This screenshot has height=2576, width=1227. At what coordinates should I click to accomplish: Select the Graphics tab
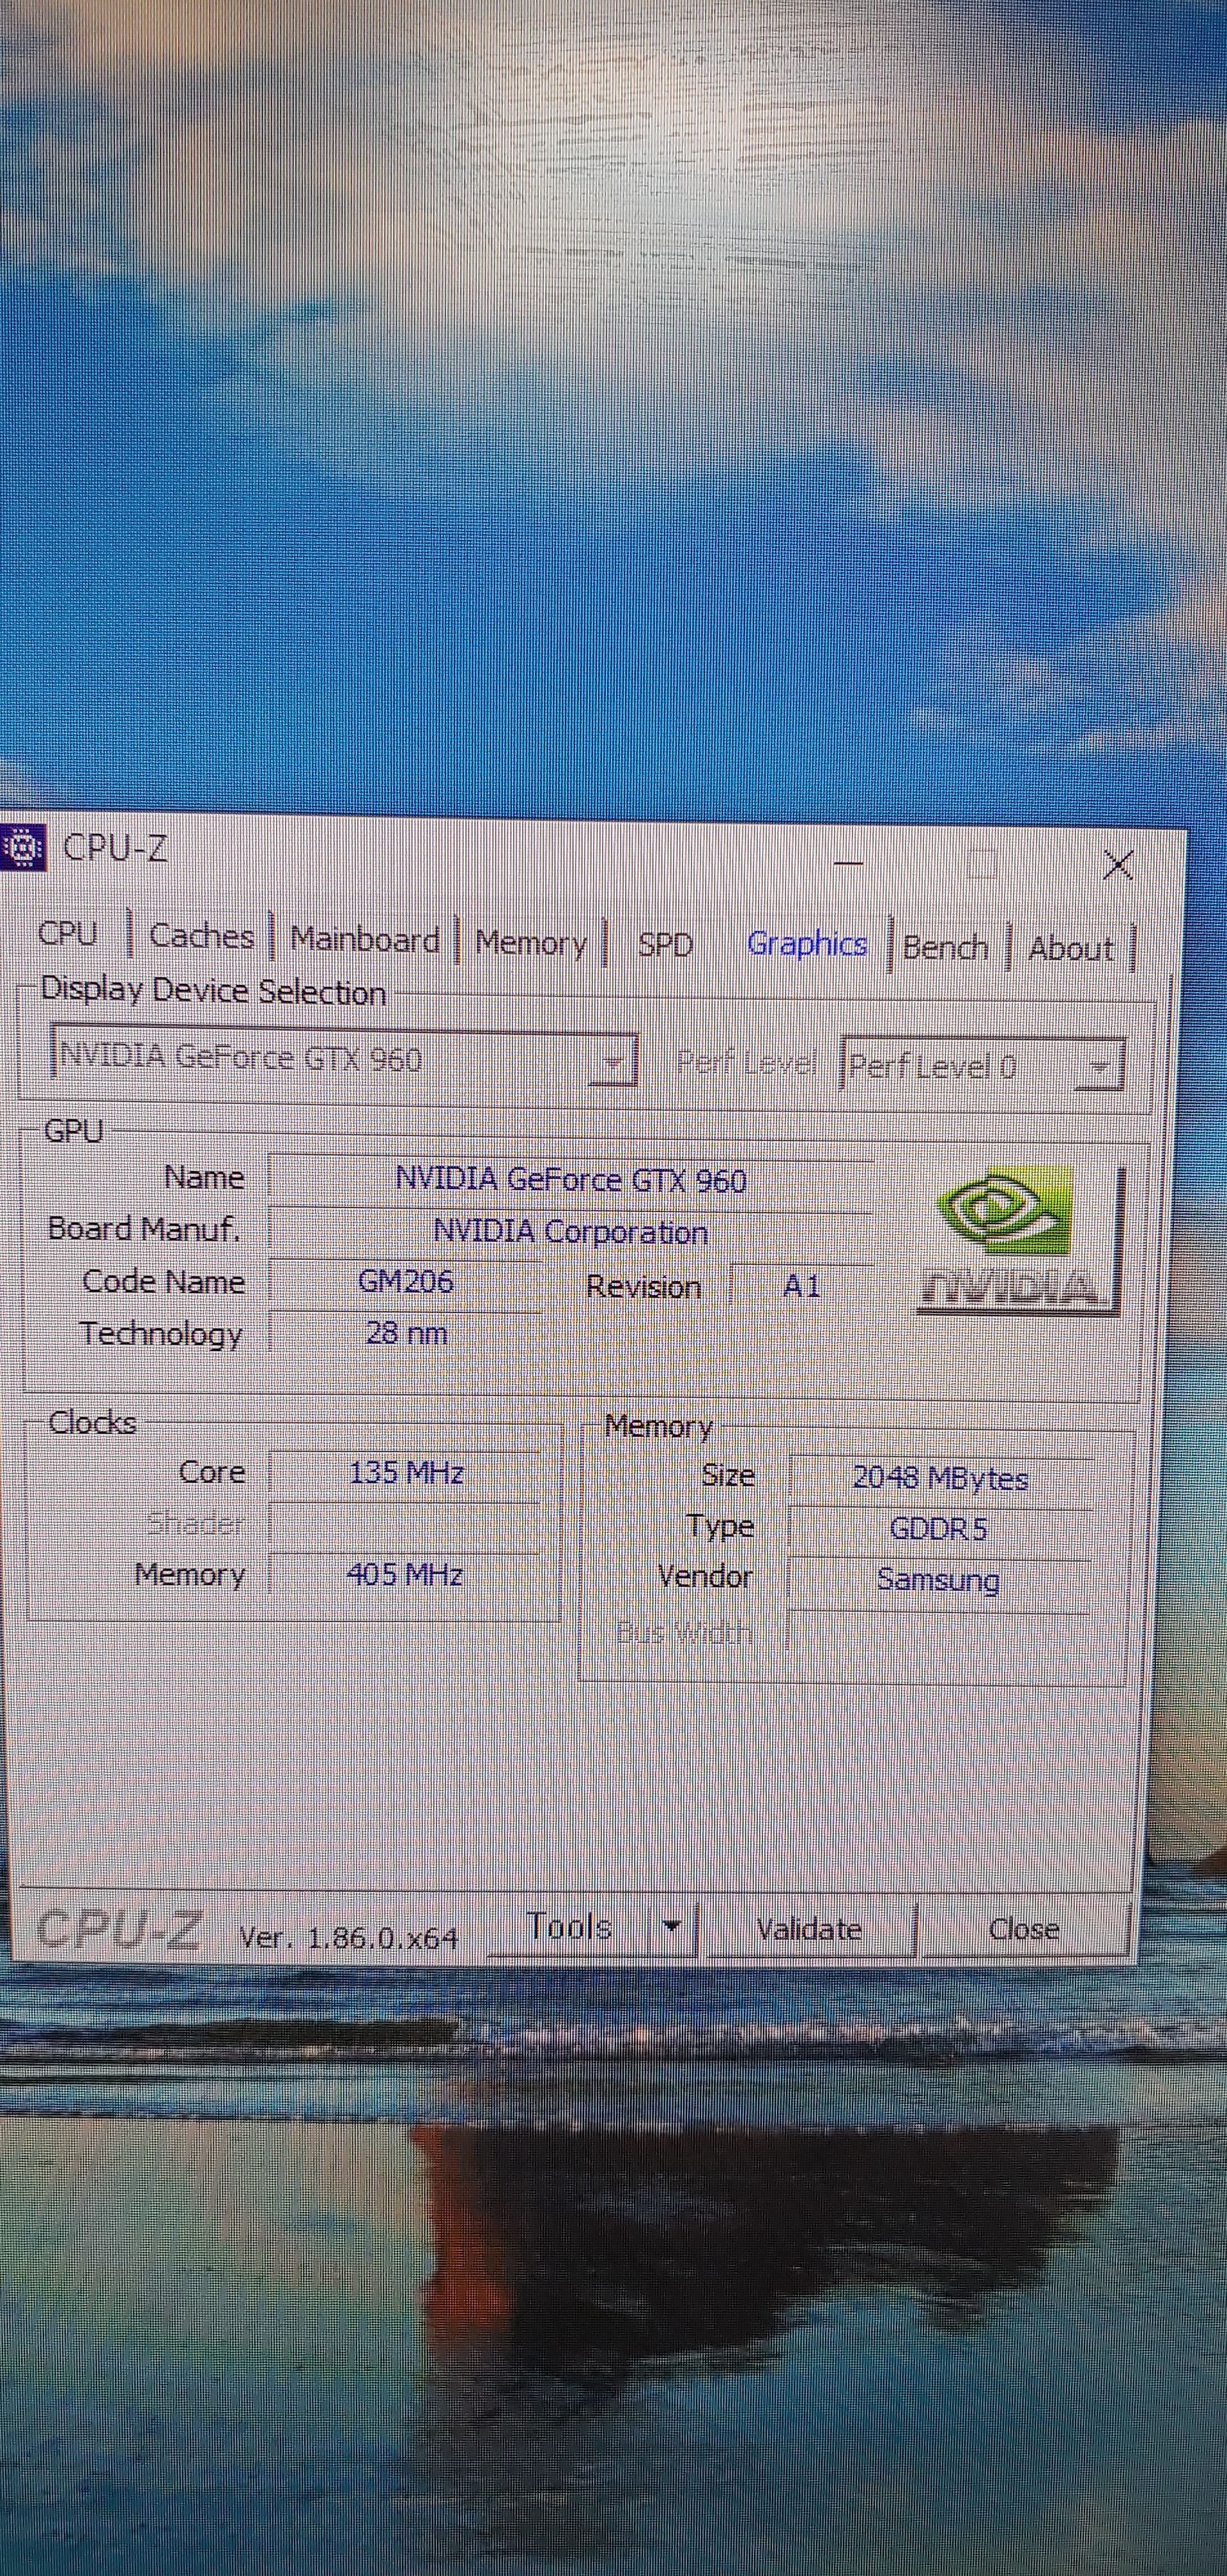point(807,944)
